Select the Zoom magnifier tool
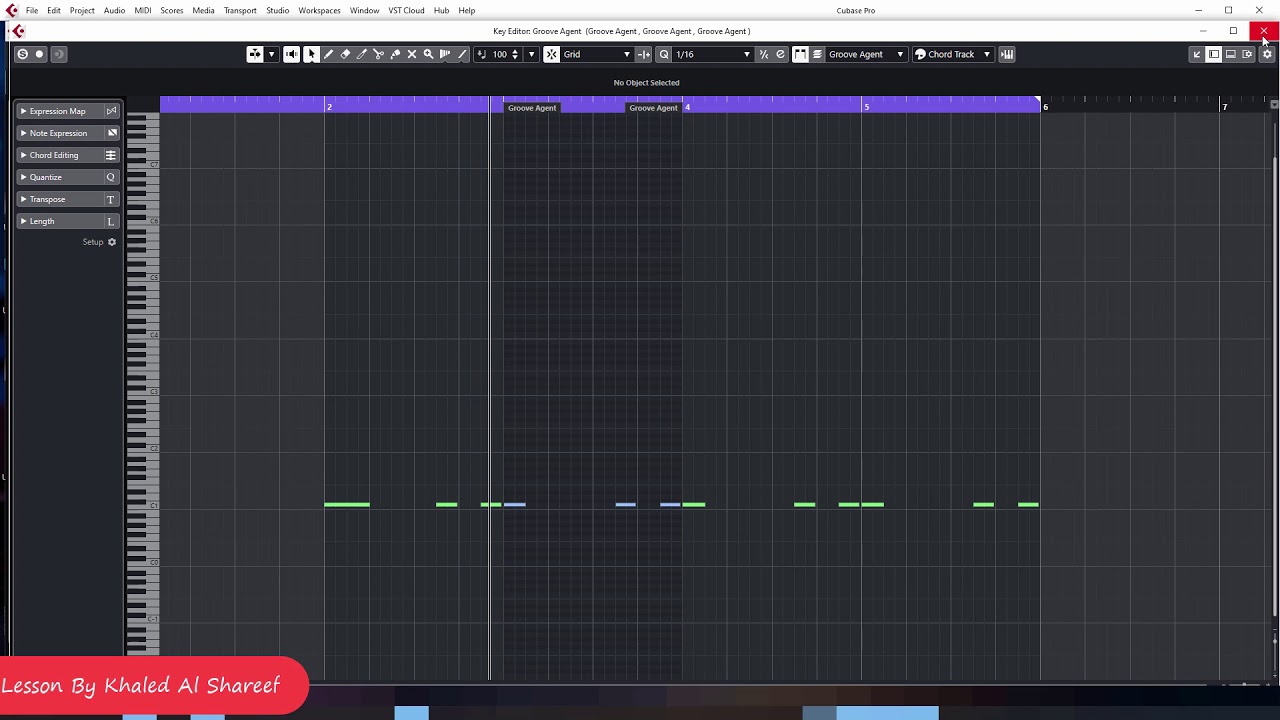Image resolution: width=1280 pixels, height=720 pixels. click(x=428, y=54)
